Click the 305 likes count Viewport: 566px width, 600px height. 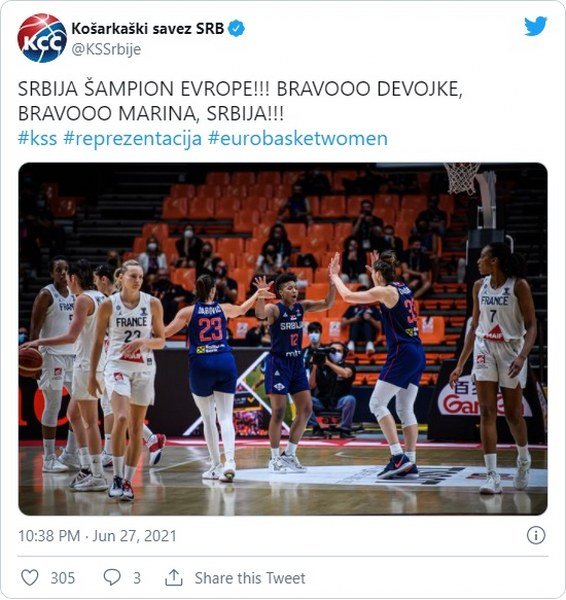(x=63, y=578)
